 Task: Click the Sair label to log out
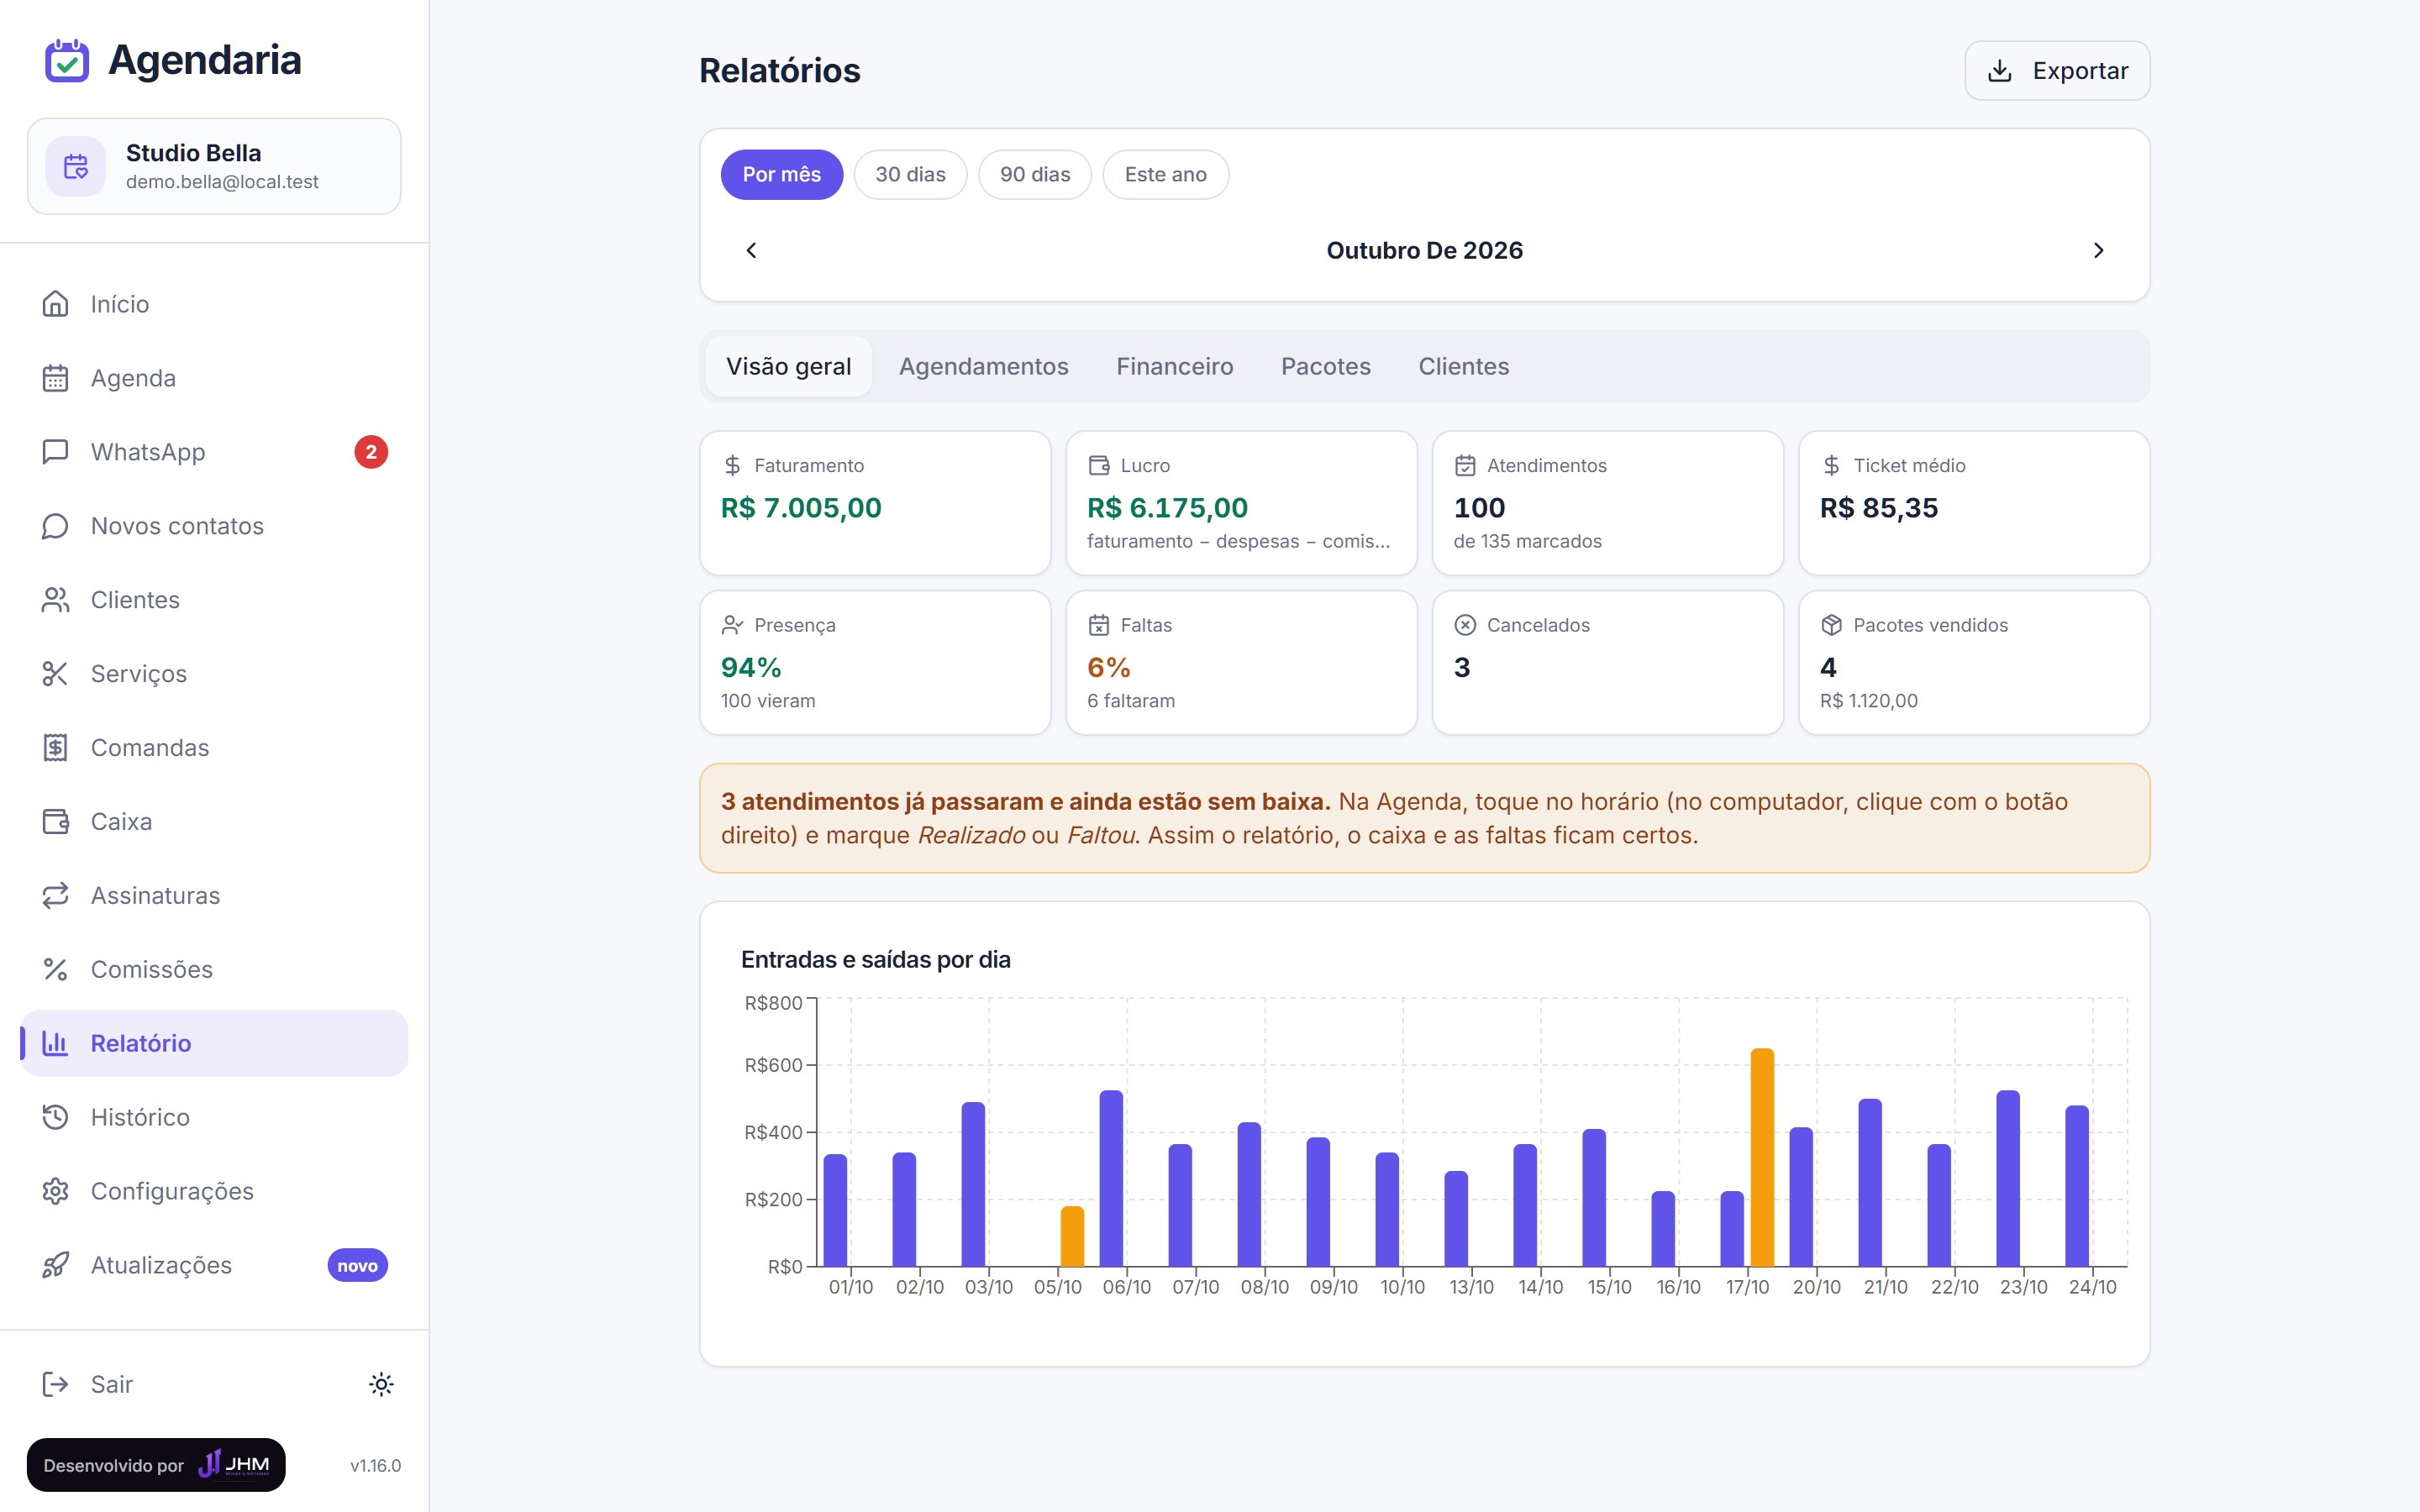point(112,1385)
